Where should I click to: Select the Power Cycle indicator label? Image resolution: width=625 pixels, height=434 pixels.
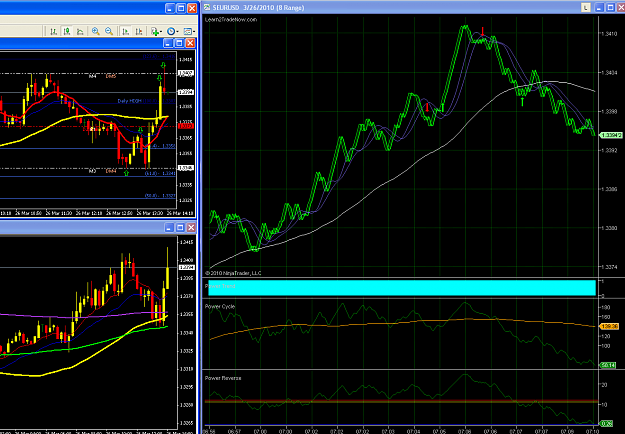click(x=220, y=306)
